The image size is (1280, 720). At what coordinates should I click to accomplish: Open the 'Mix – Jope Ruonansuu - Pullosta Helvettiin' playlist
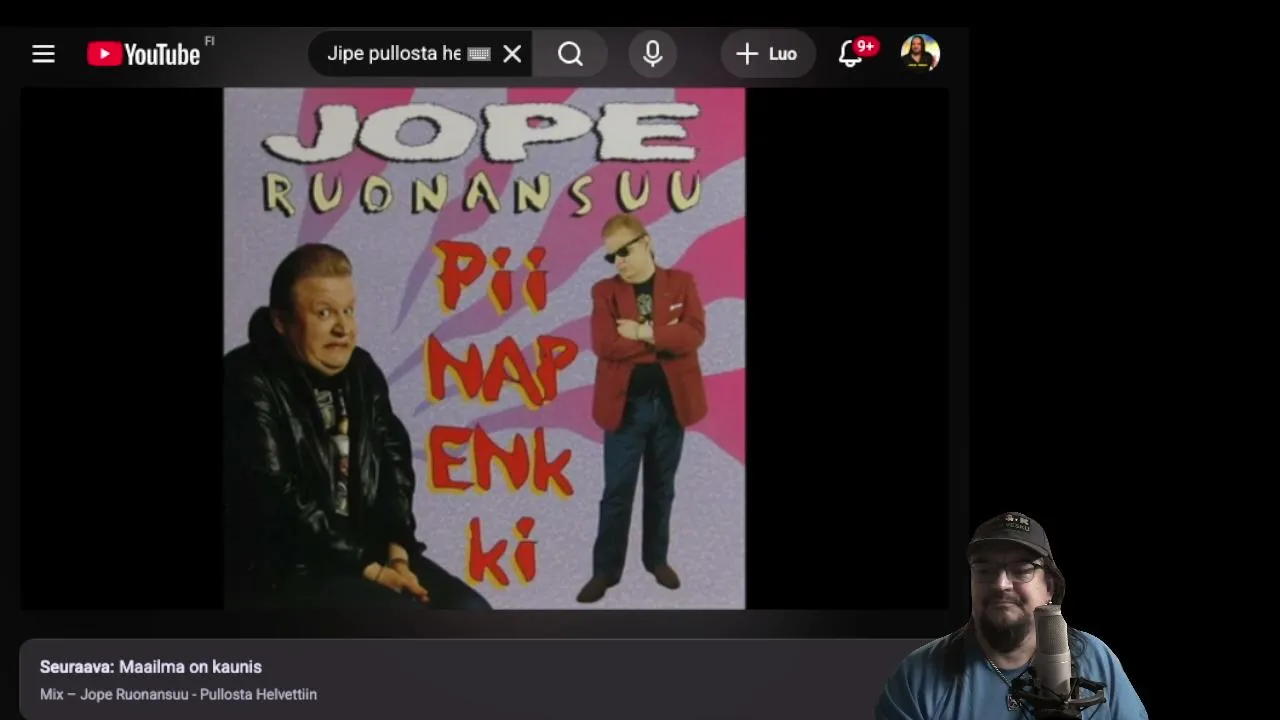[178, 694]
